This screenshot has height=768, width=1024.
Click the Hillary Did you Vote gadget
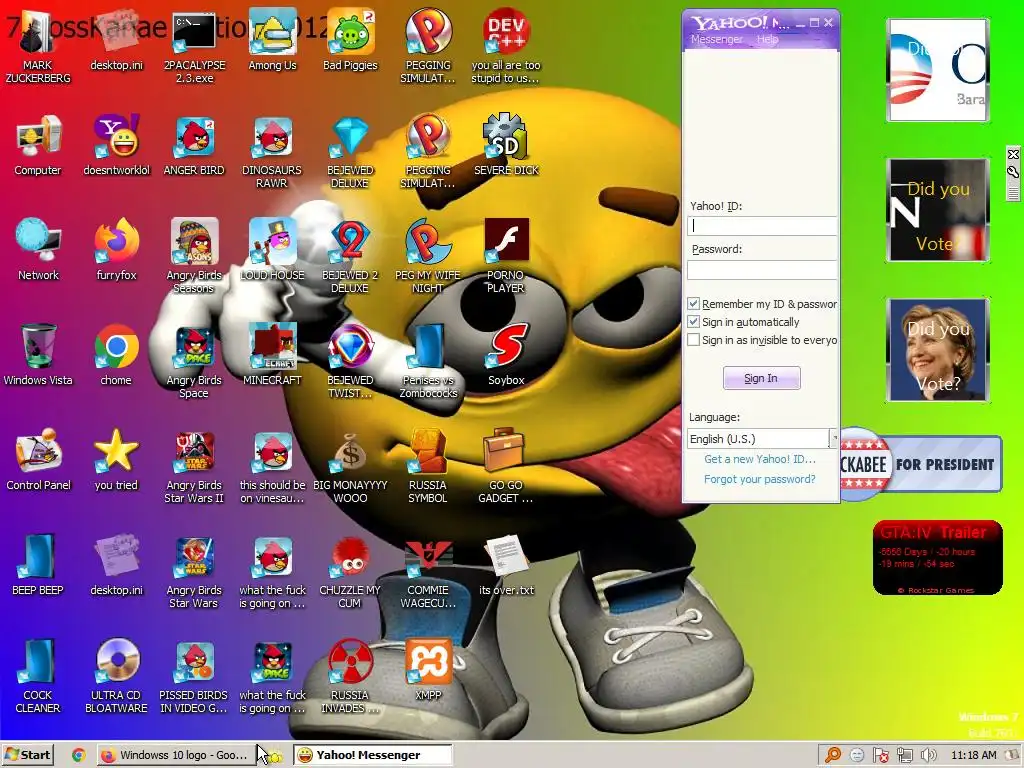[x=938, y=350]
